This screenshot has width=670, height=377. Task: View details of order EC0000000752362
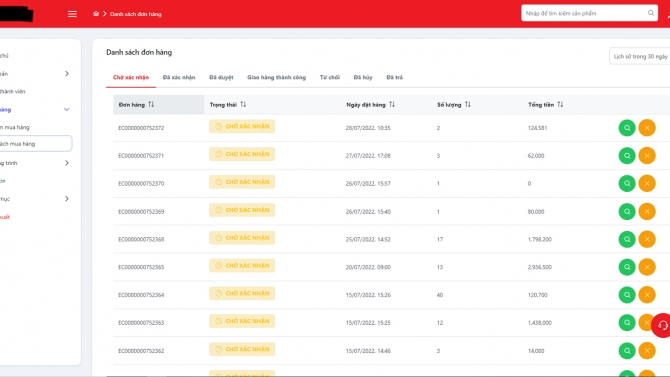[x=627, y=350]
